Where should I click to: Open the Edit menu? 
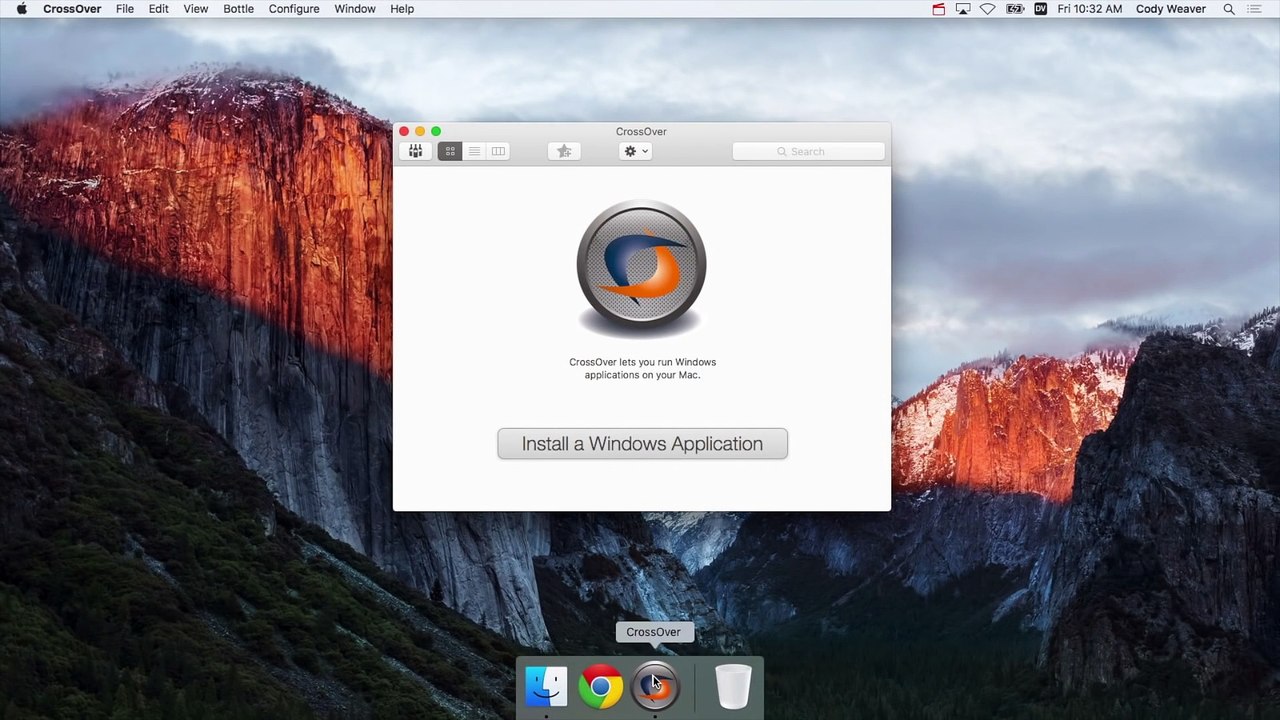tap(158, 9)
